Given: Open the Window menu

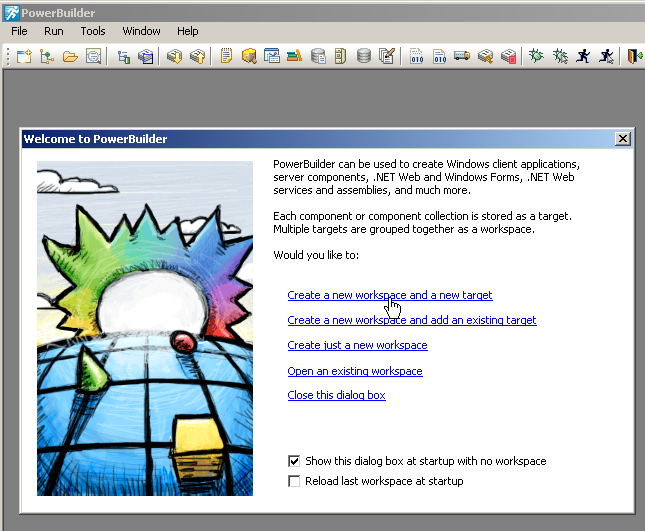Looking at the screenshot, I should 142,31.
